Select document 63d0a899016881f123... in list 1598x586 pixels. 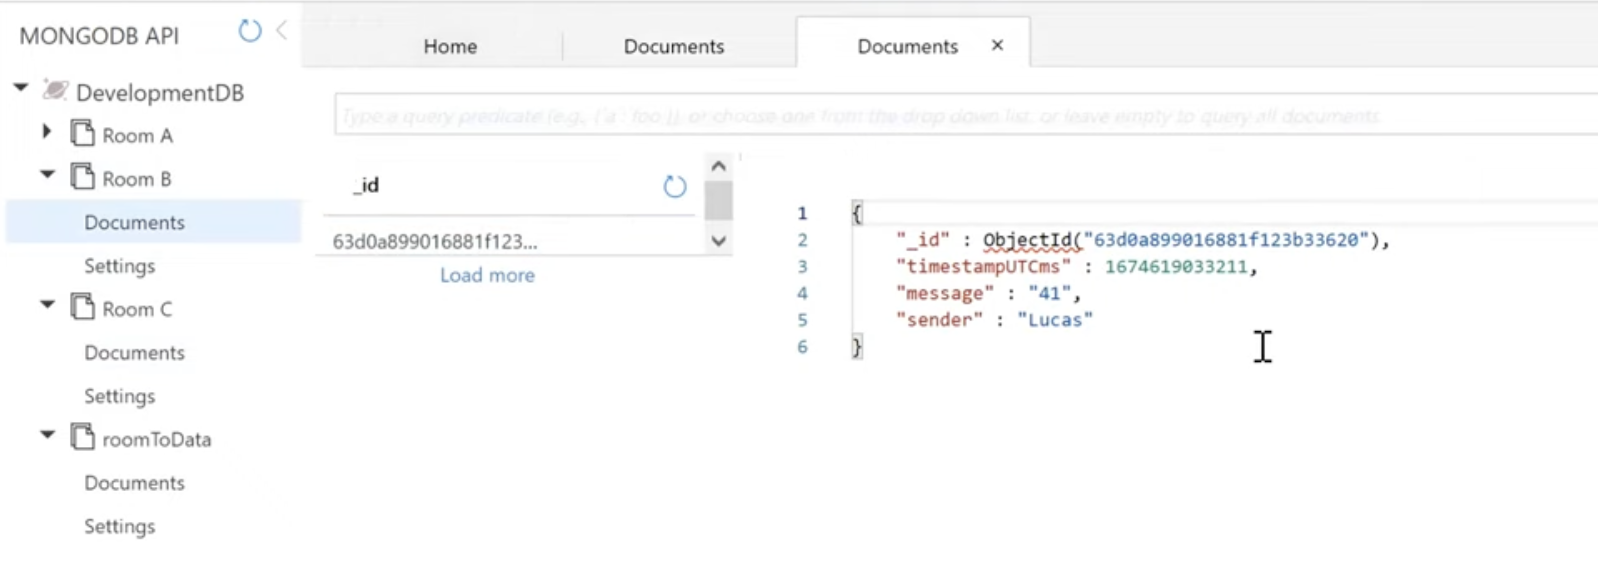pyautogui.click(x=434, y=241)
